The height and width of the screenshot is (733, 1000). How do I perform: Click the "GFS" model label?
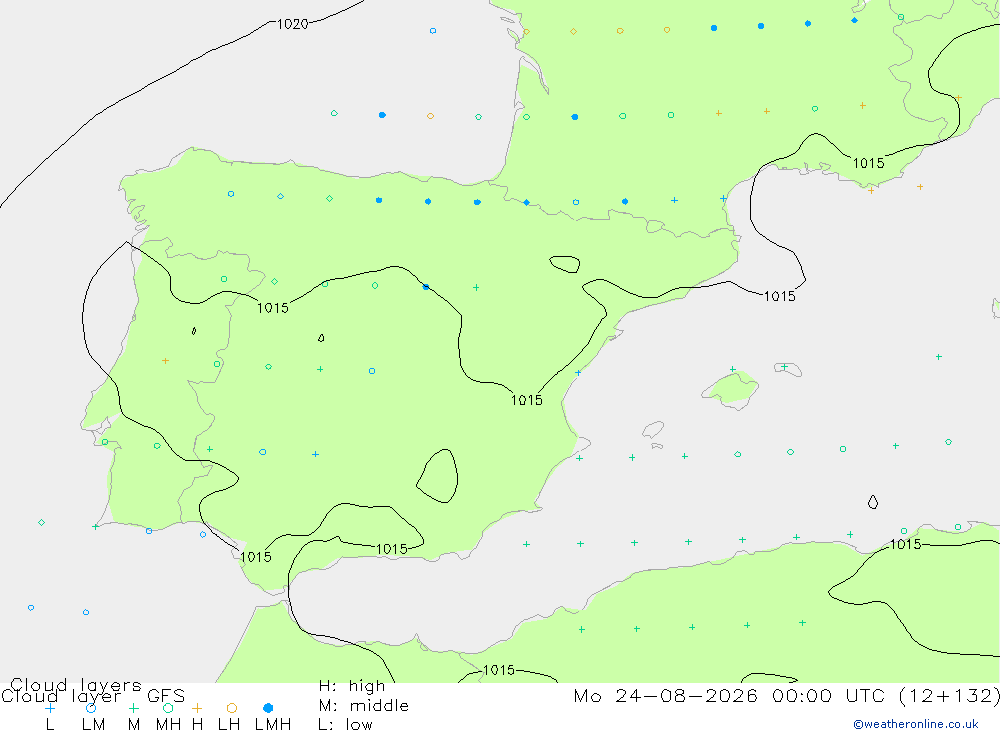point(166,696)
